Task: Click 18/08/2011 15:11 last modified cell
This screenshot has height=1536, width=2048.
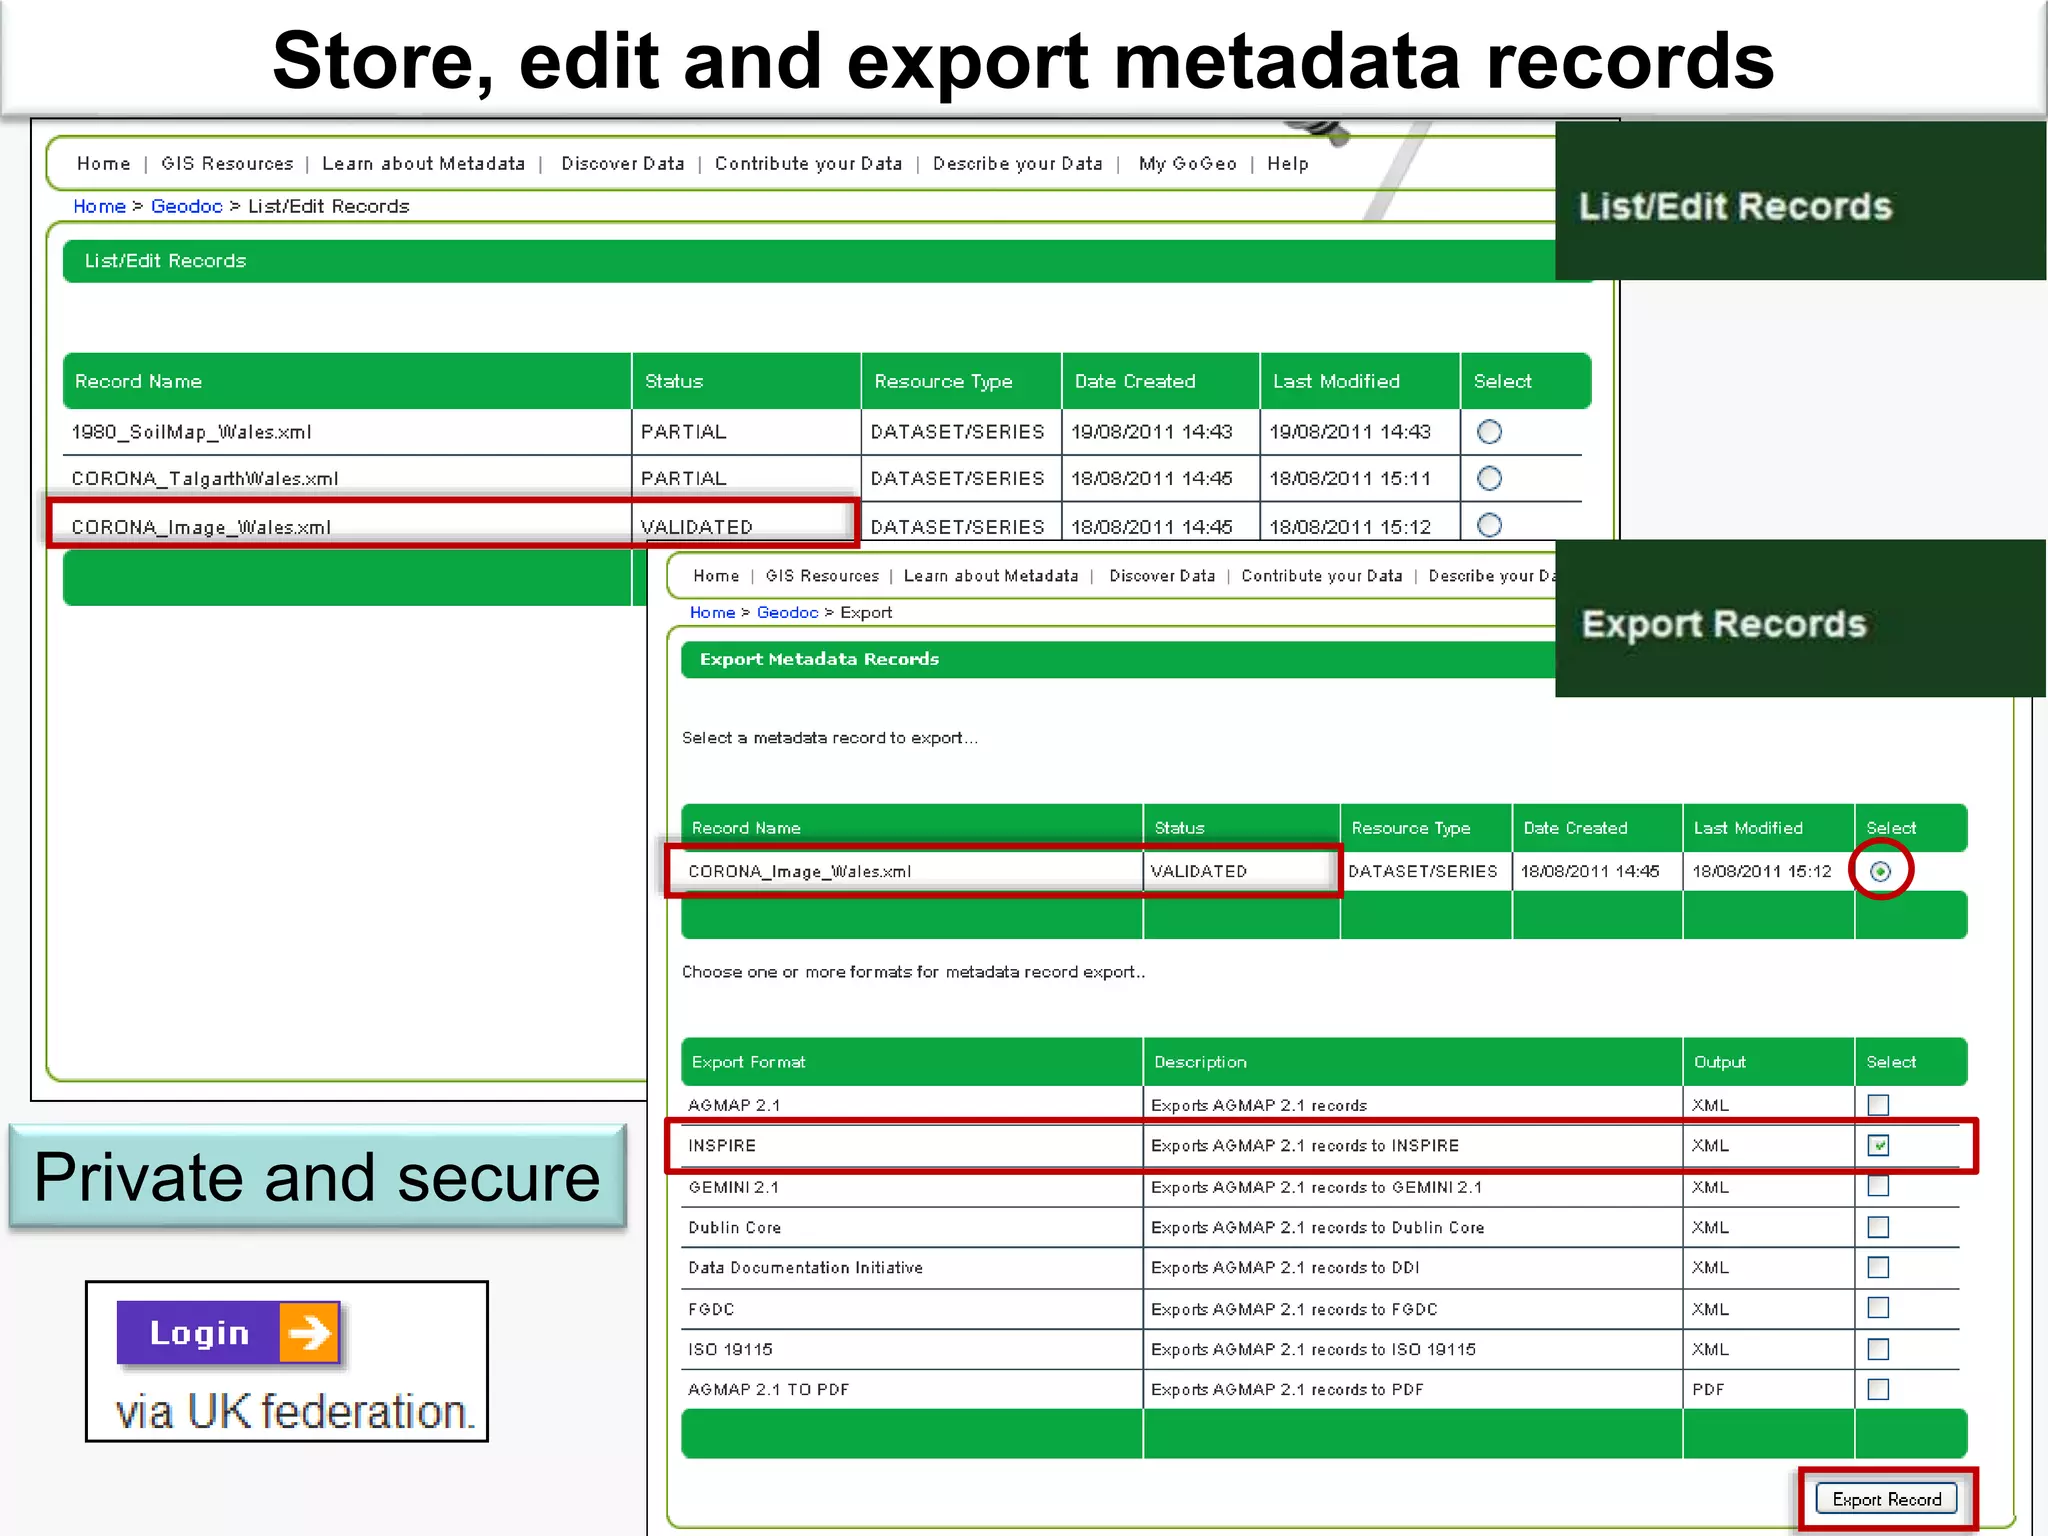Action: pos(1350,479)
